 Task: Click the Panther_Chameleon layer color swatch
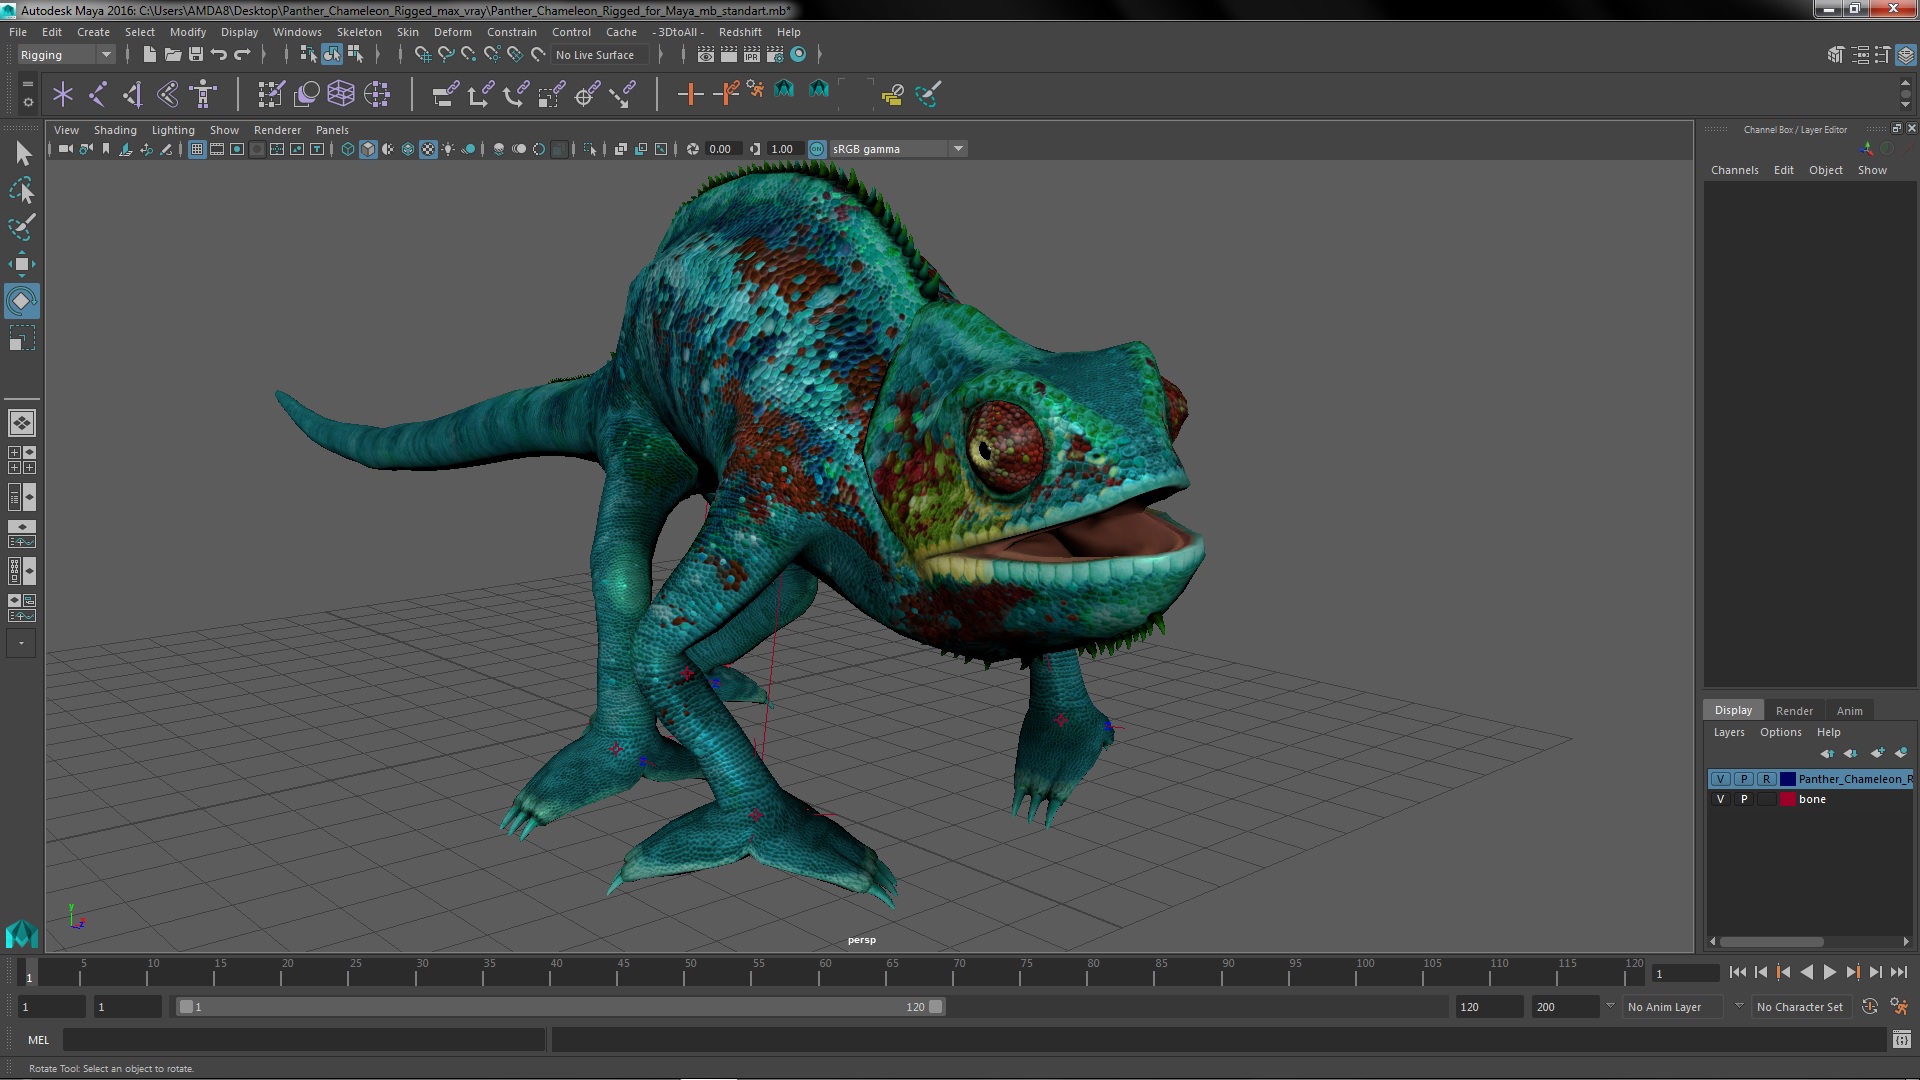1787,779
